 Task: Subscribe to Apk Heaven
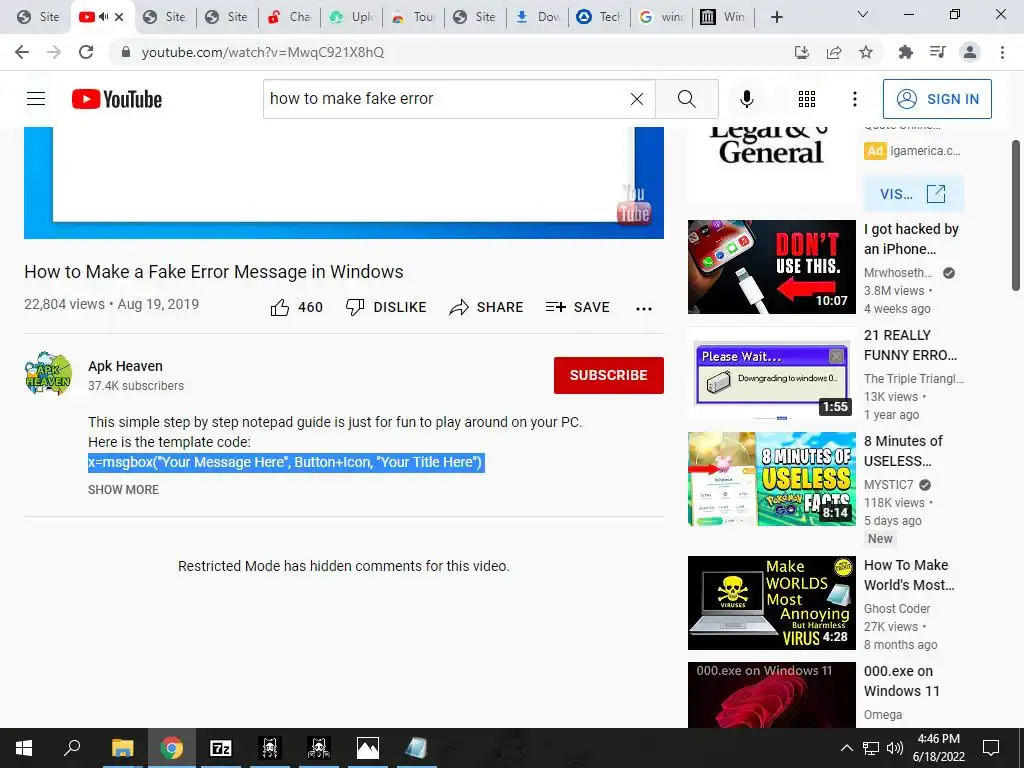point(609,376)
